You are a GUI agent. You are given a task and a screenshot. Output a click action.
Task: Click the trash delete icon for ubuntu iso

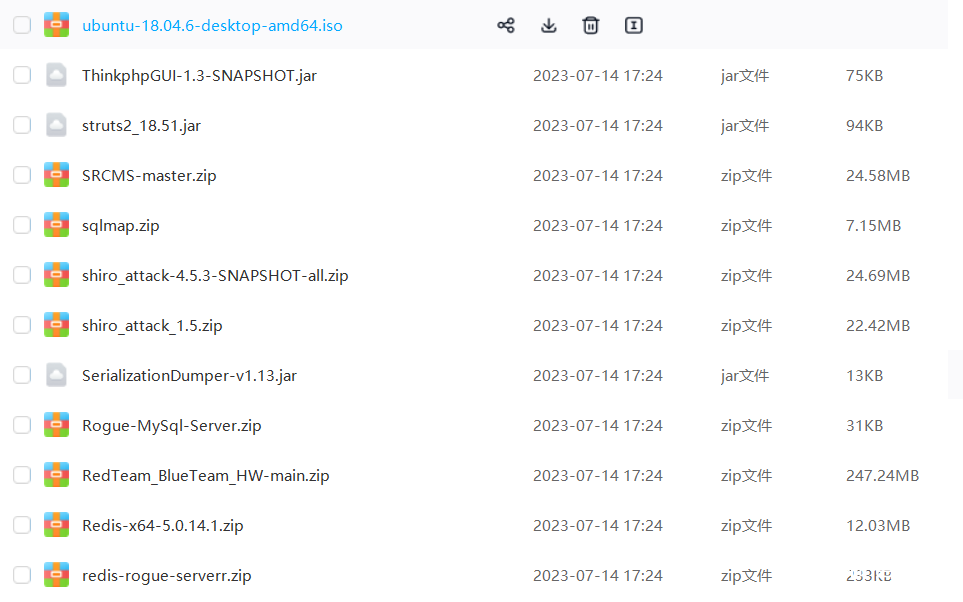pyautogui.click(x=591, y=25)
